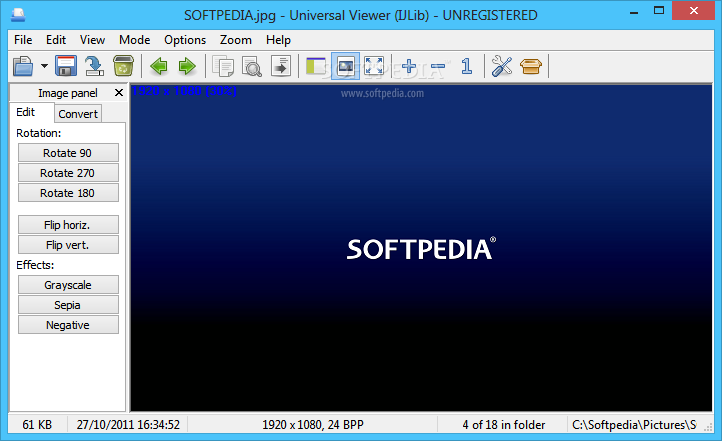Open the Edit menu
Viewport: 722px width, 441px height.
(x=56, y=40)
